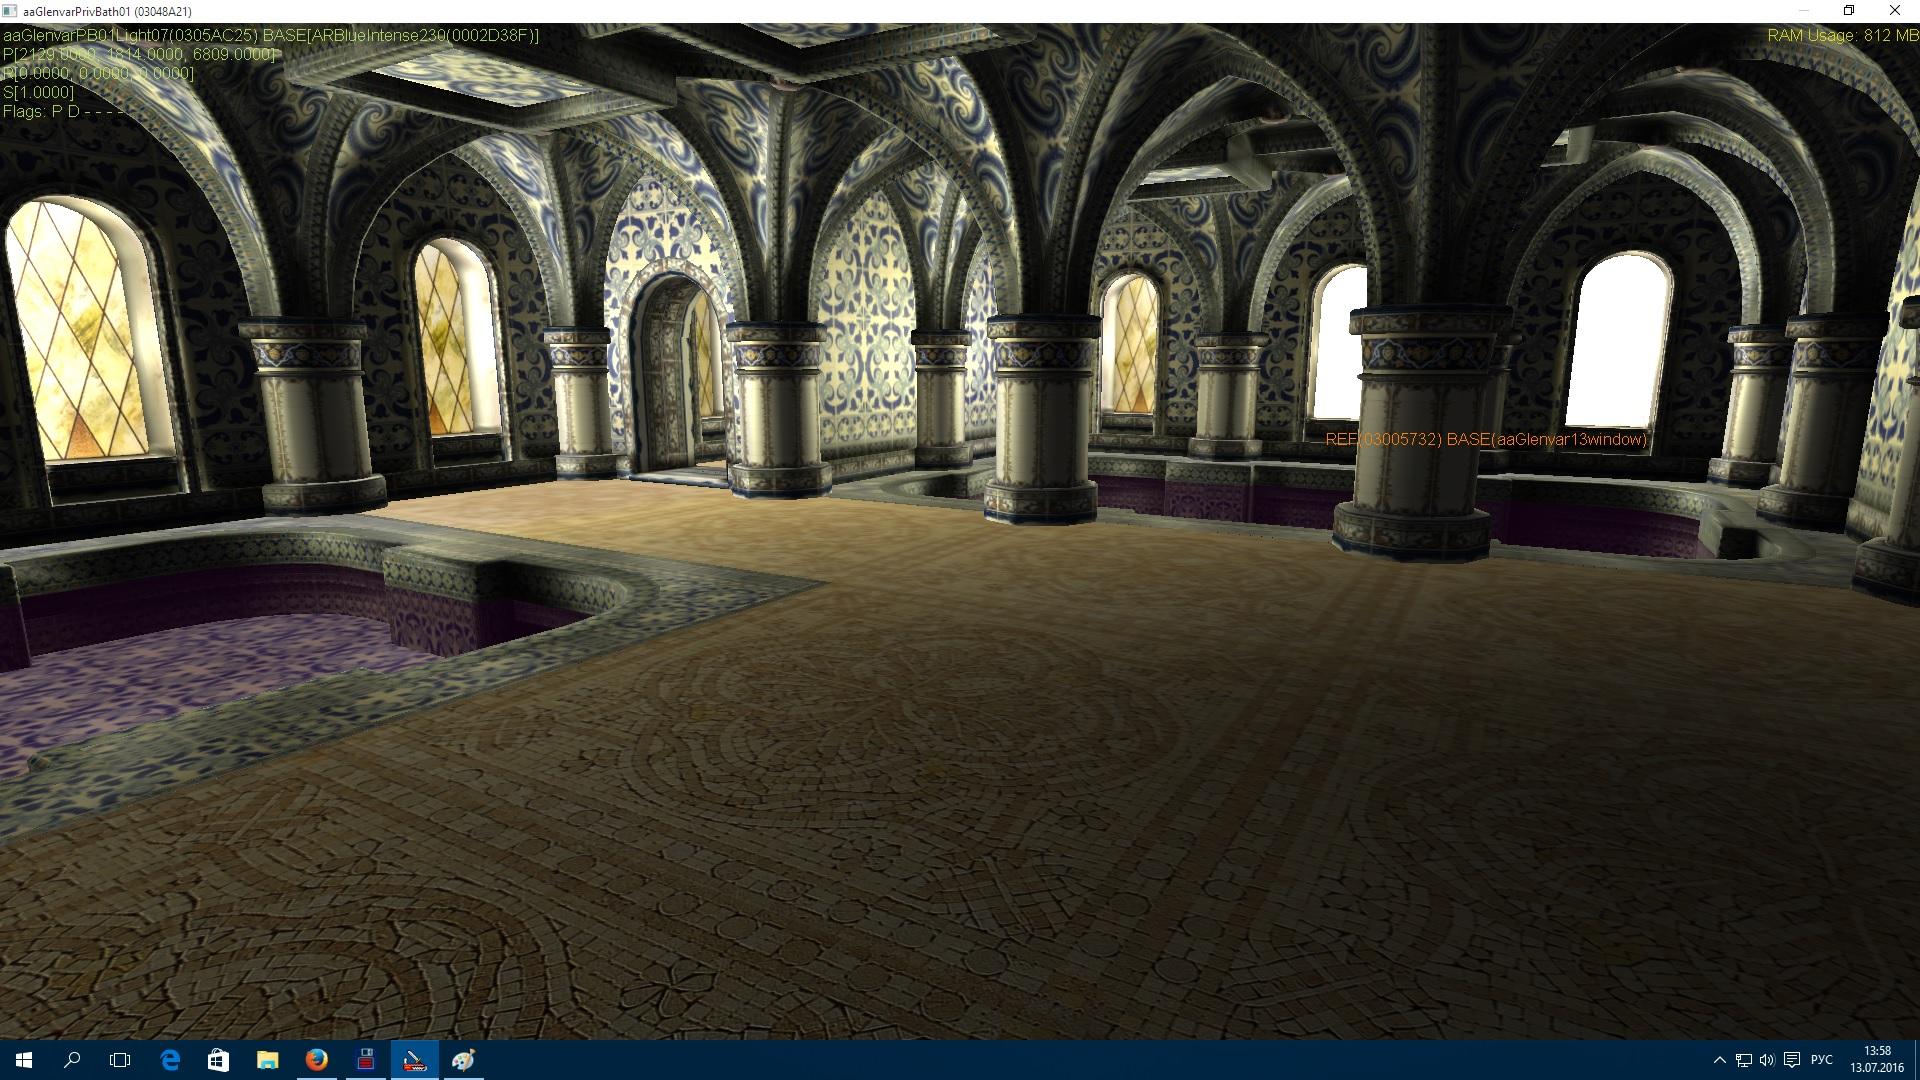Open the volume speaker tray control
Image resolution: width=1920 pixels, height=1080 pixels.
point(1767,1060)
